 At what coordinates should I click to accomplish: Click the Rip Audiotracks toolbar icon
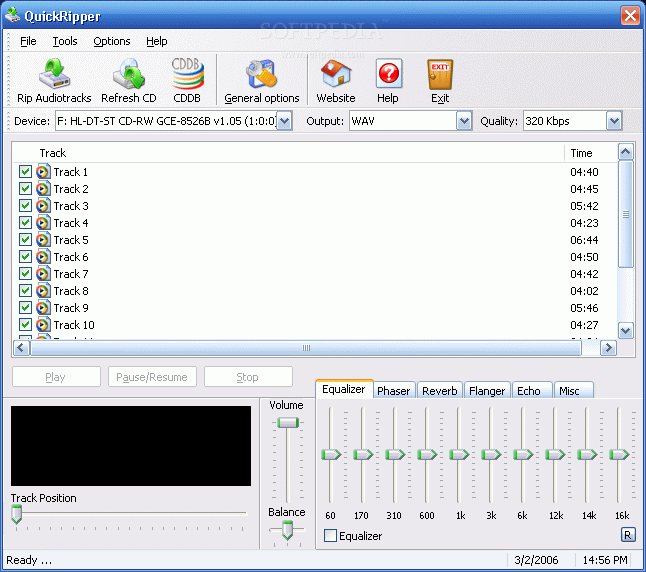tap(54, 73)
